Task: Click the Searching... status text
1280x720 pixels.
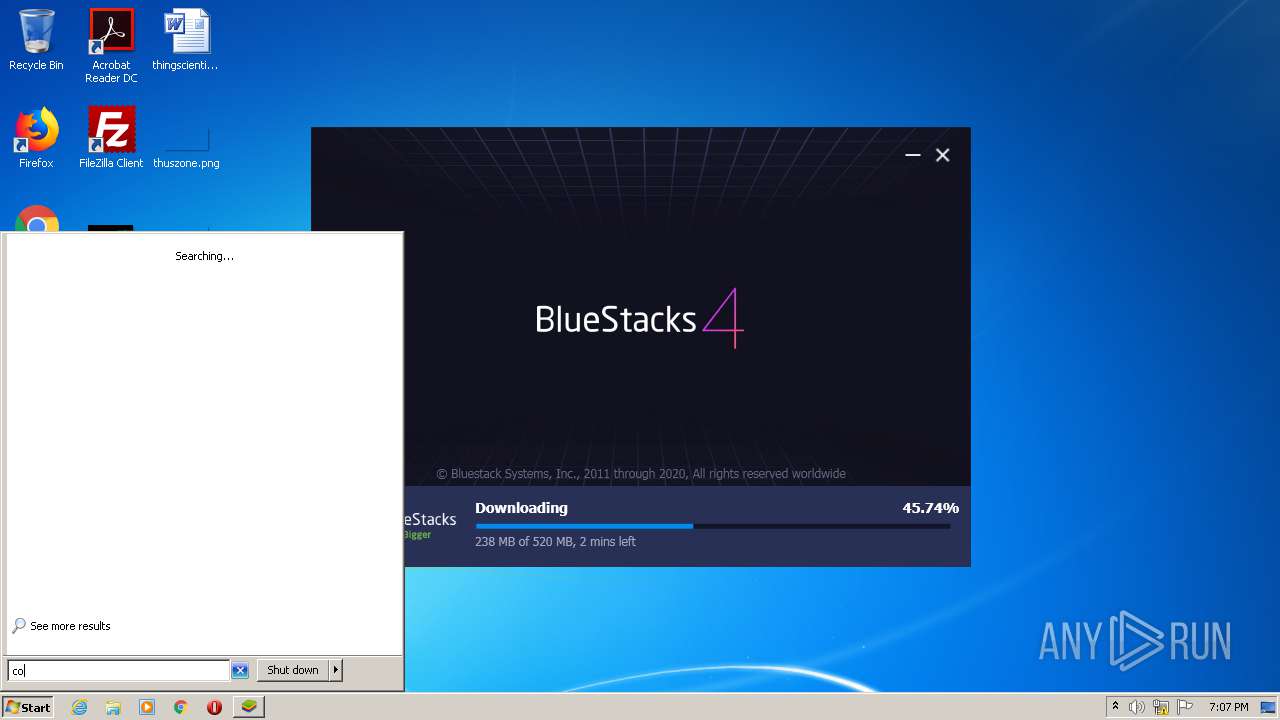Action: [x=204, y=256]
